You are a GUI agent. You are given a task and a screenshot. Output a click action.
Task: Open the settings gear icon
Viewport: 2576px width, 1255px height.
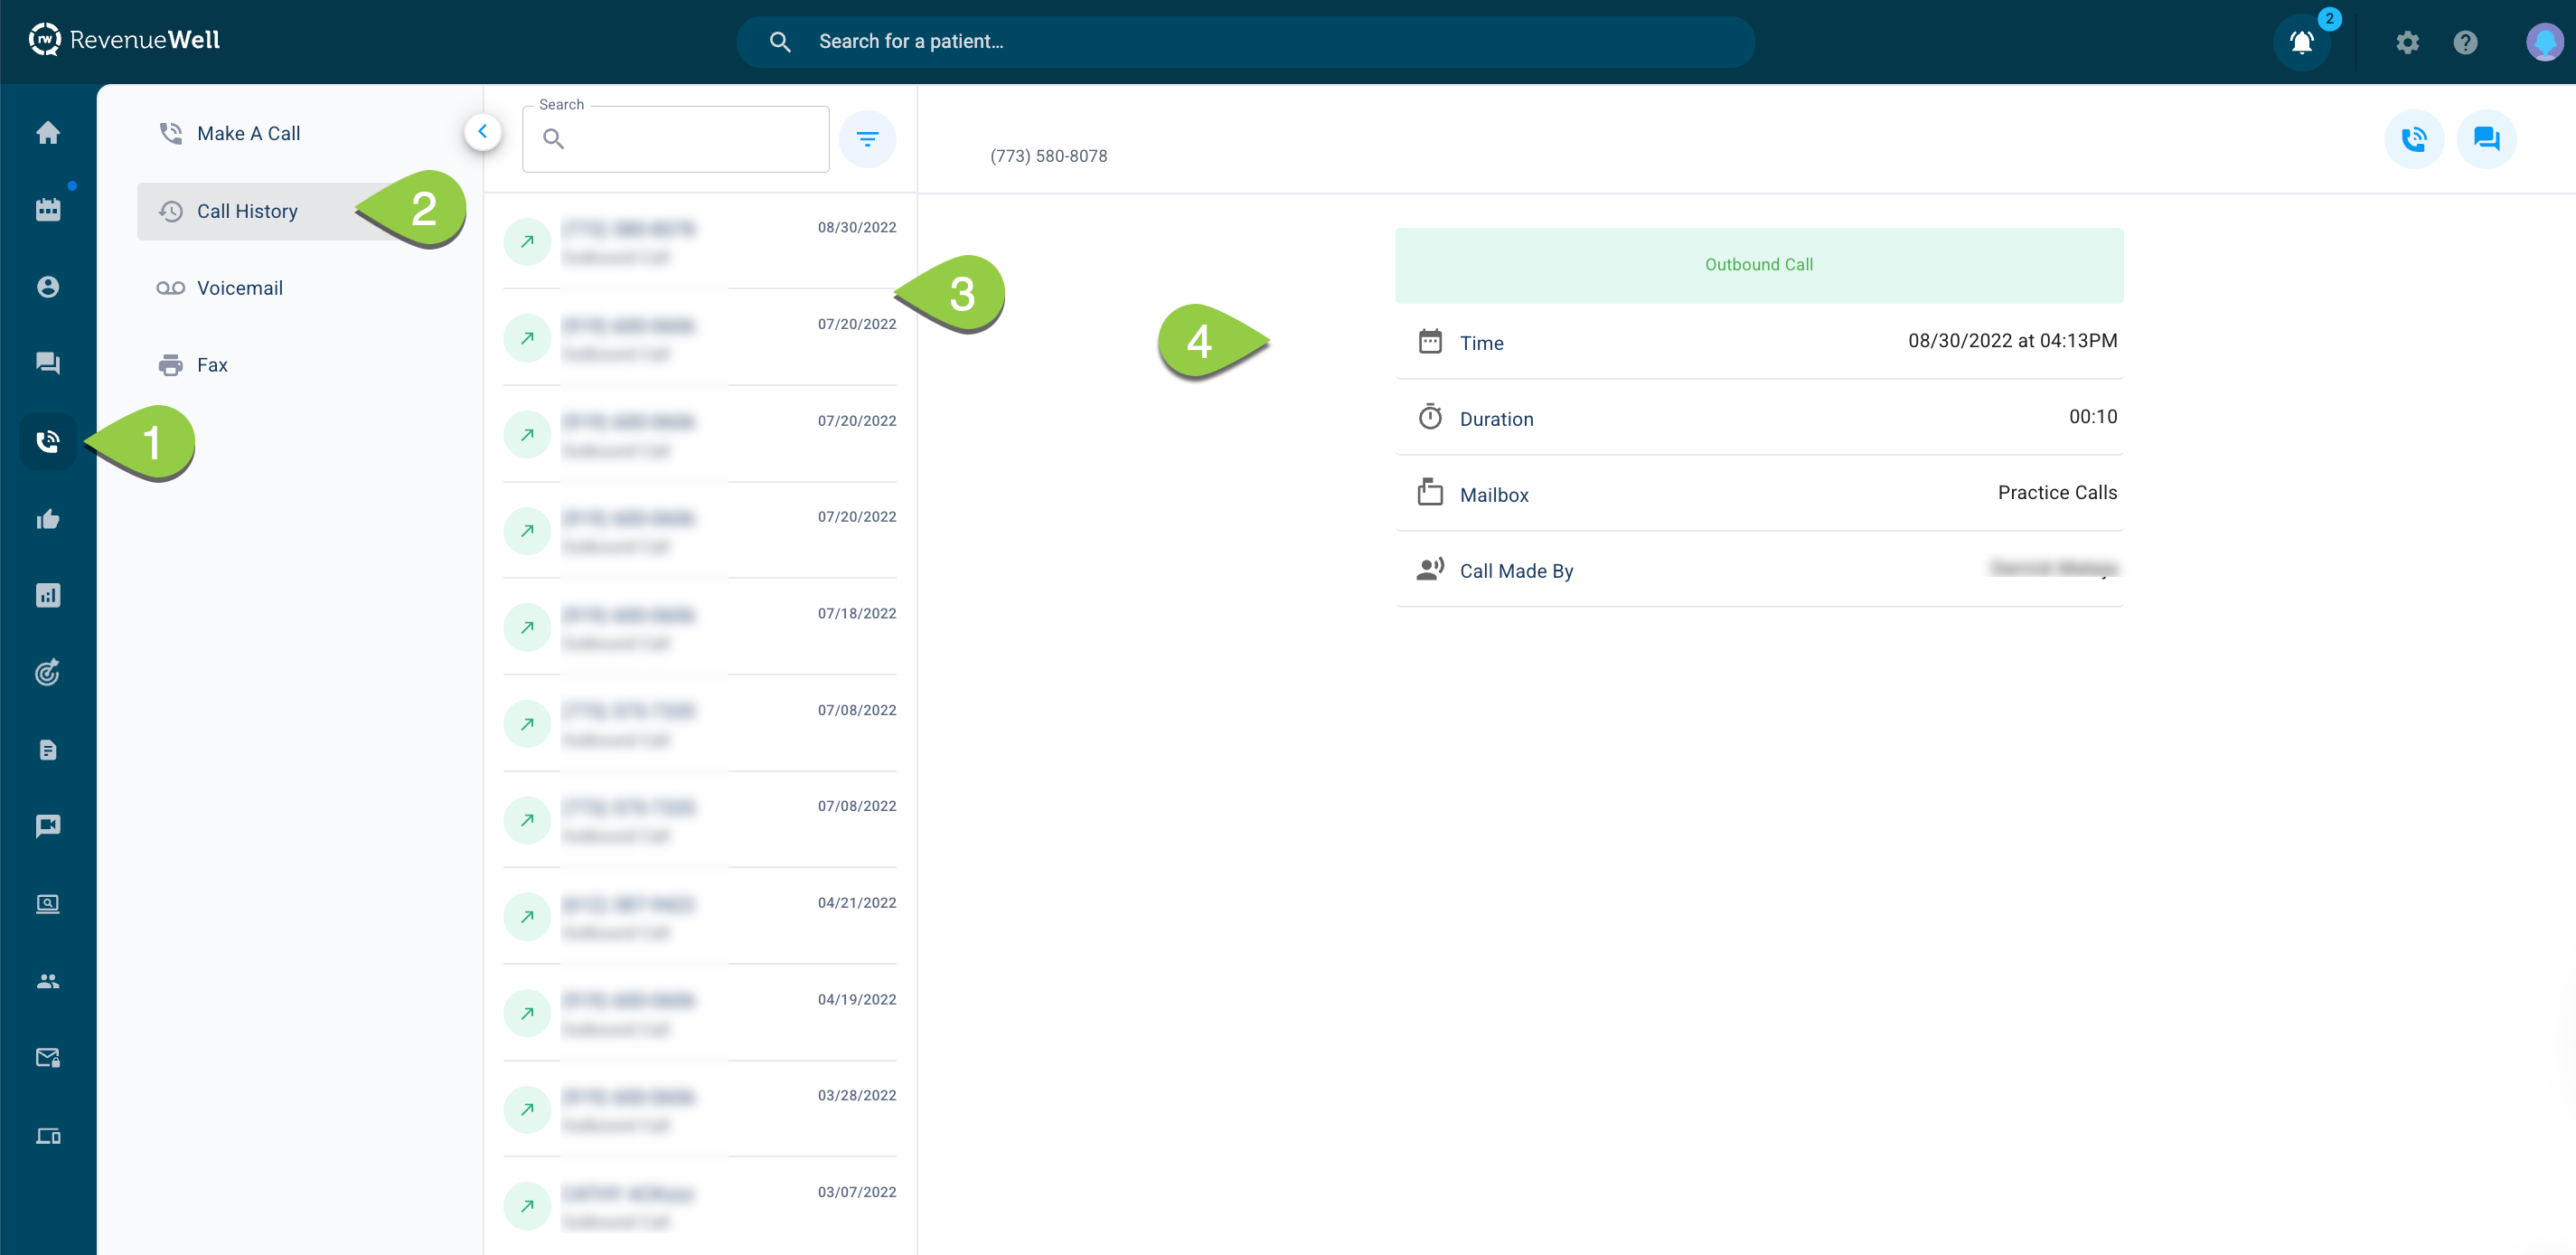tap(2408, 42)
